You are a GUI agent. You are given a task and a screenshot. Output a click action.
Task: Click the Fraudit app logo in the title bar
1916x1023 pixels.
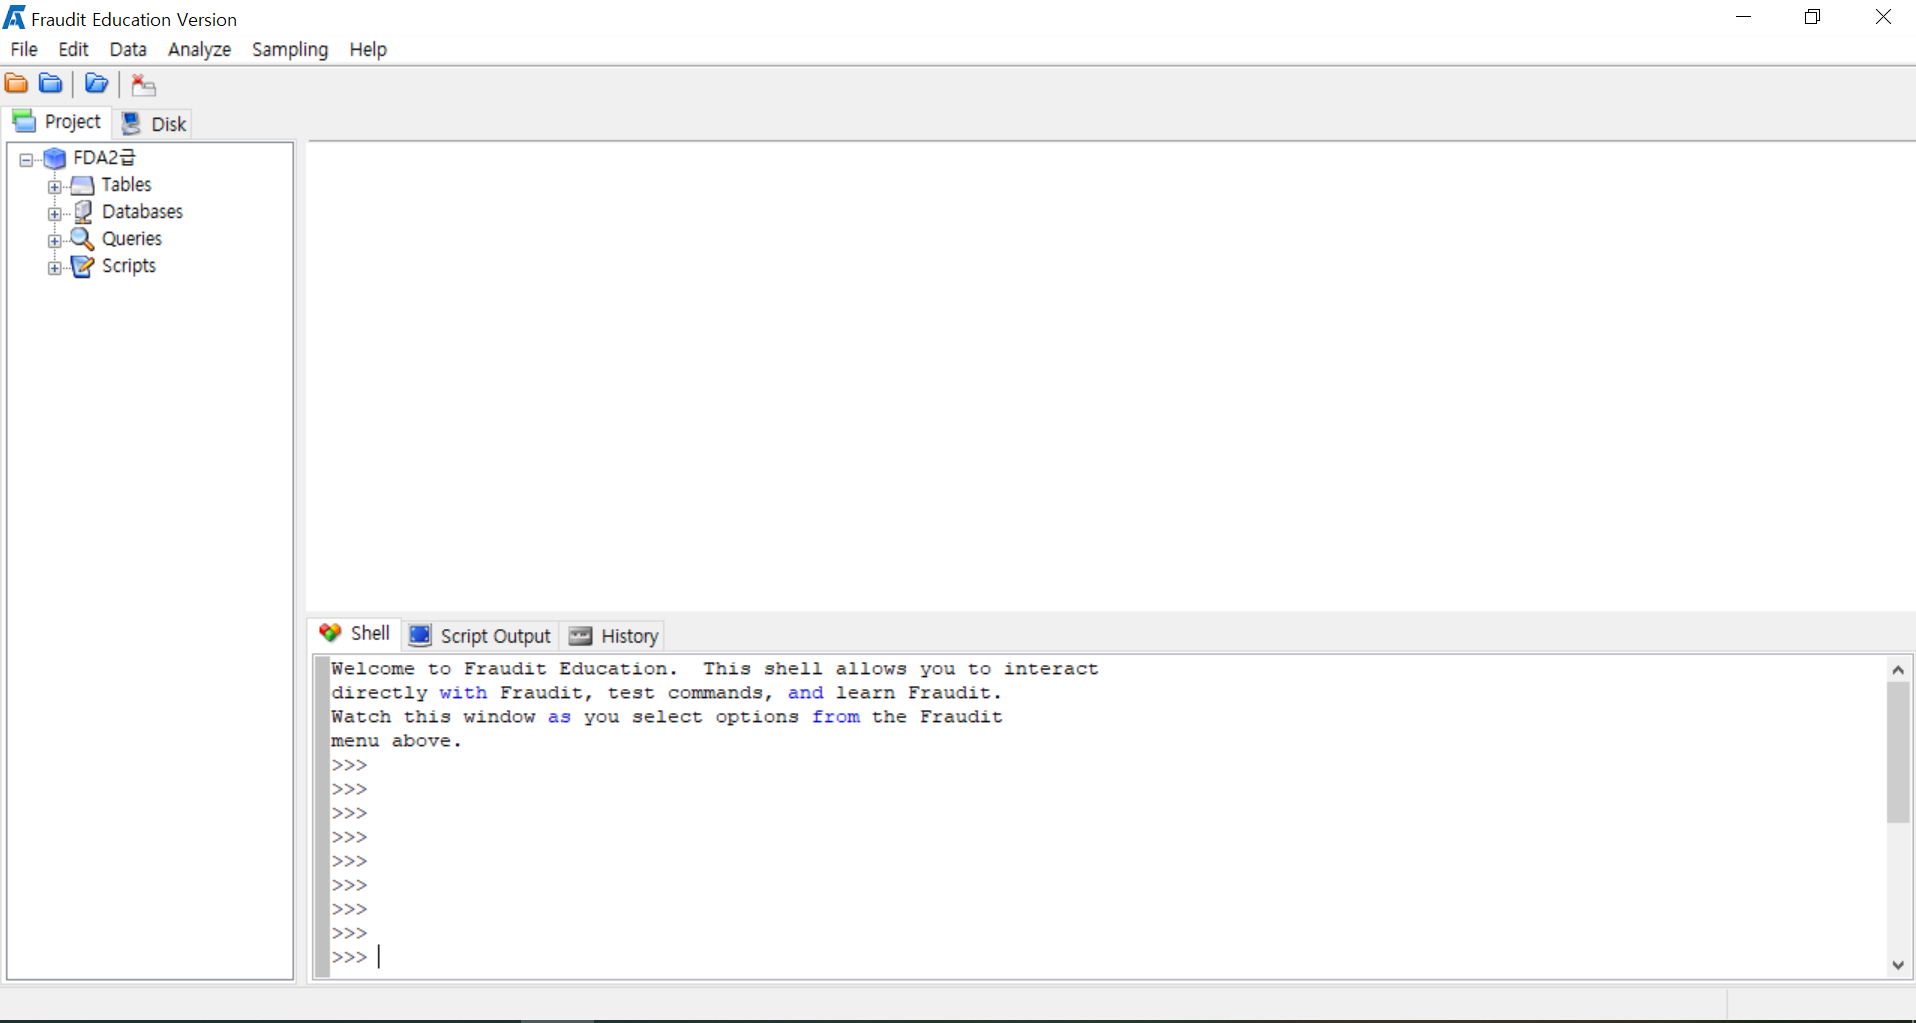pyautogui.click(x=14, y=18)
